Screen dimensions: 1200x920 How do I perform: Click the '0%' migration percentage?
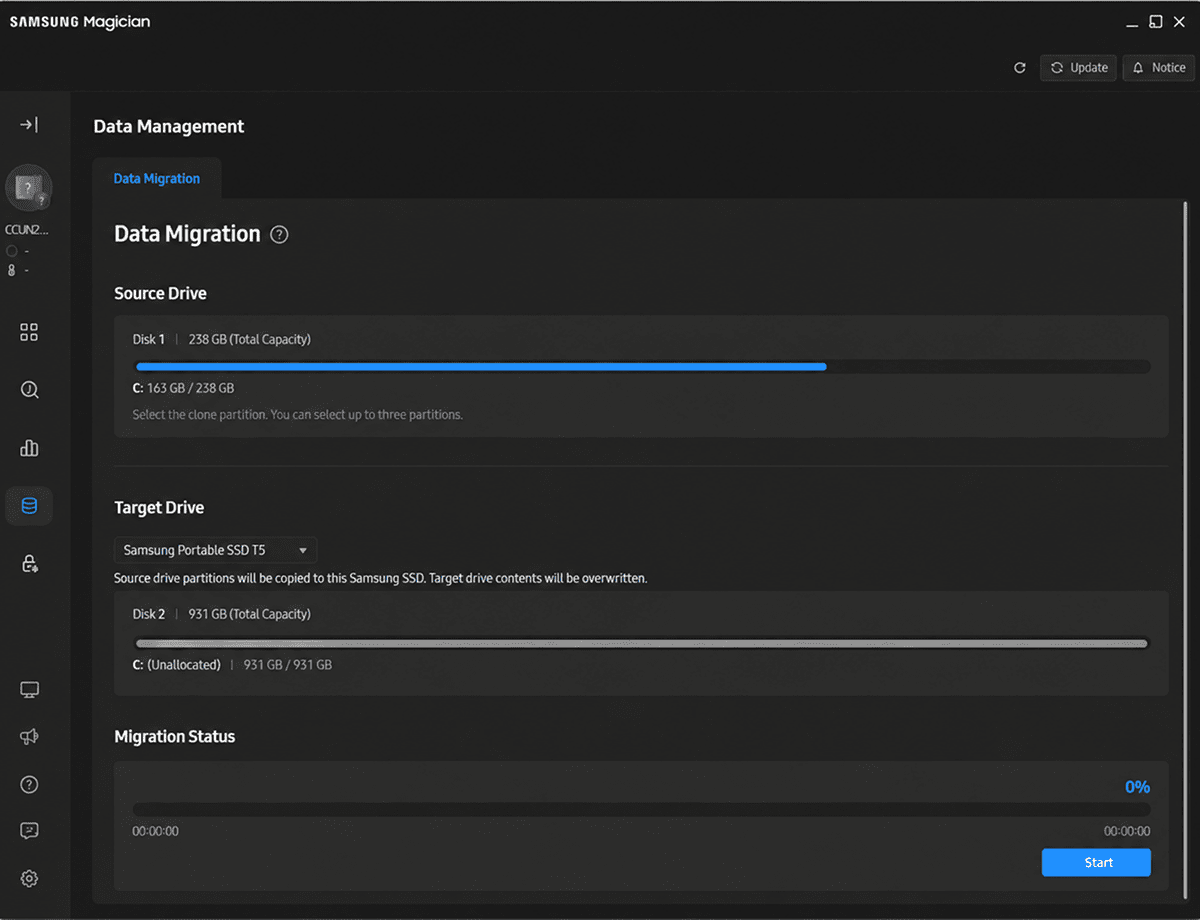(x=1137, y=787)
